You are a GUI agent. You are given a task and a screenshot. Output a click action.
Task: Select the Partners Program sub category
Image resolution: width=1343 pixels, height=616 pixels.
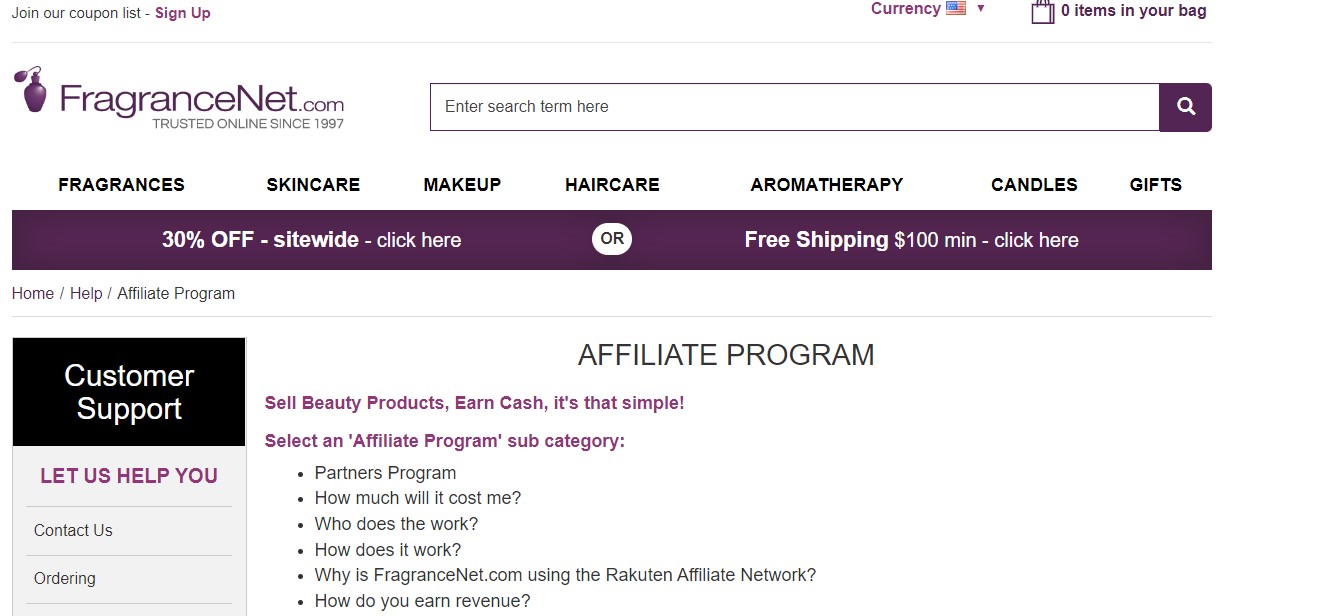pos(385,473)
